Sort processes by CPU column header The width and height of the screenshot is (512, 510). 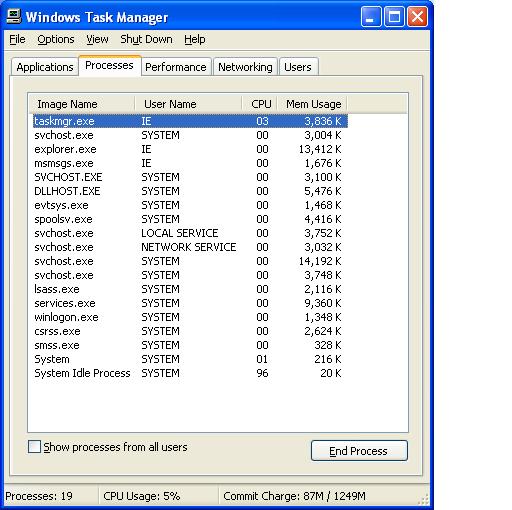point(260,104)
